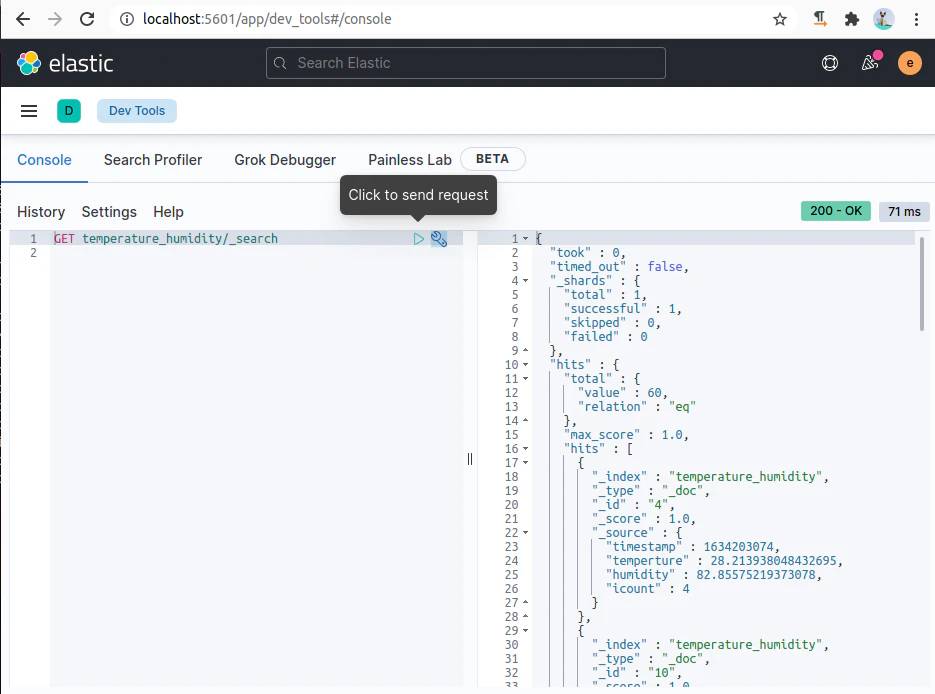
Task: Collapse response line 1 fold arrow
Action: pos(525,238)
